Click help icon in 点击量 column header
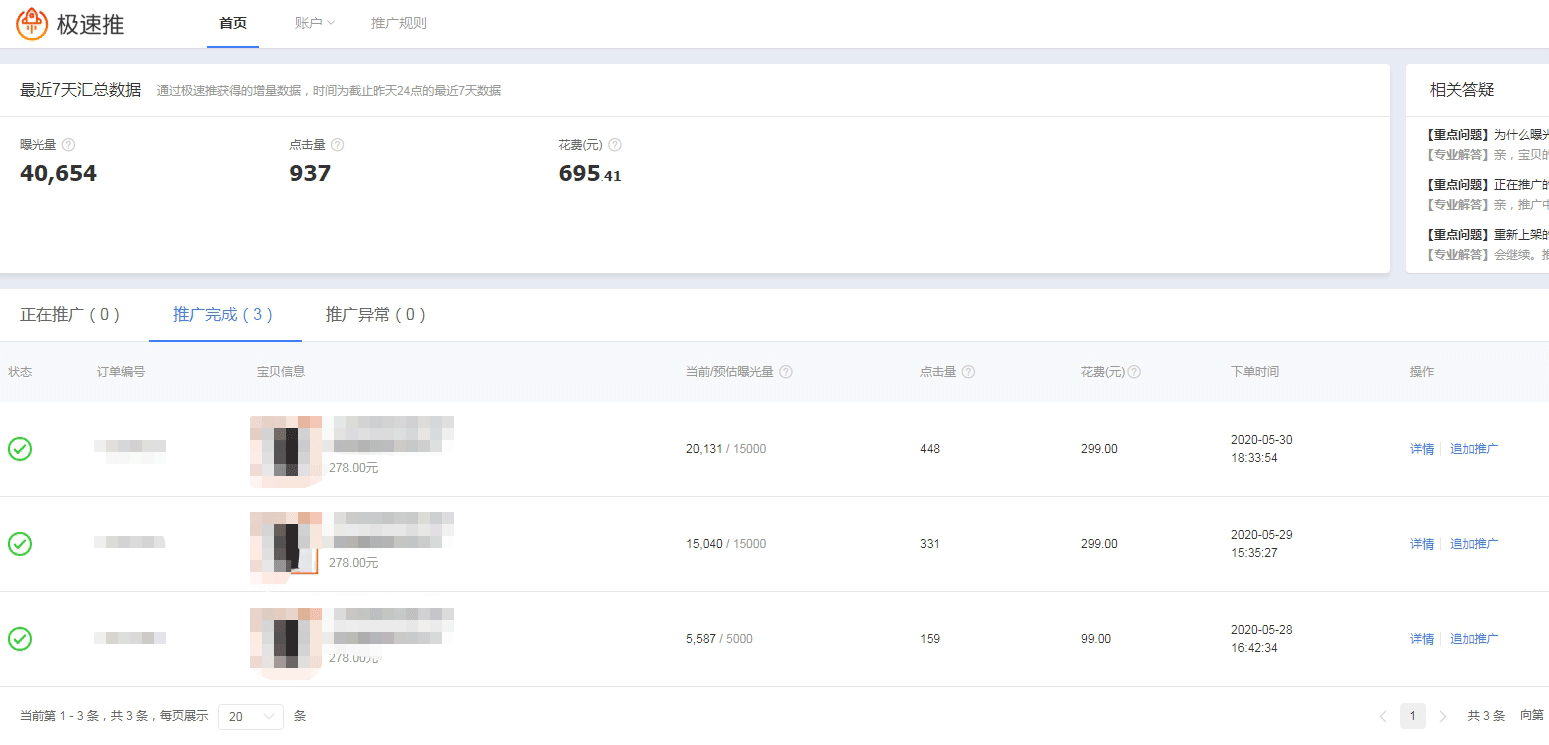 968,372
